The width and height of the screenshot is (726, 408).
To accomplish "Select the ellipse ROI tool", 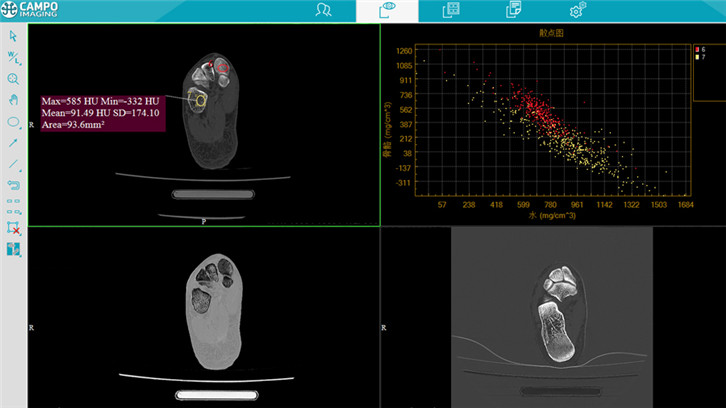I will tap(13, 121).
